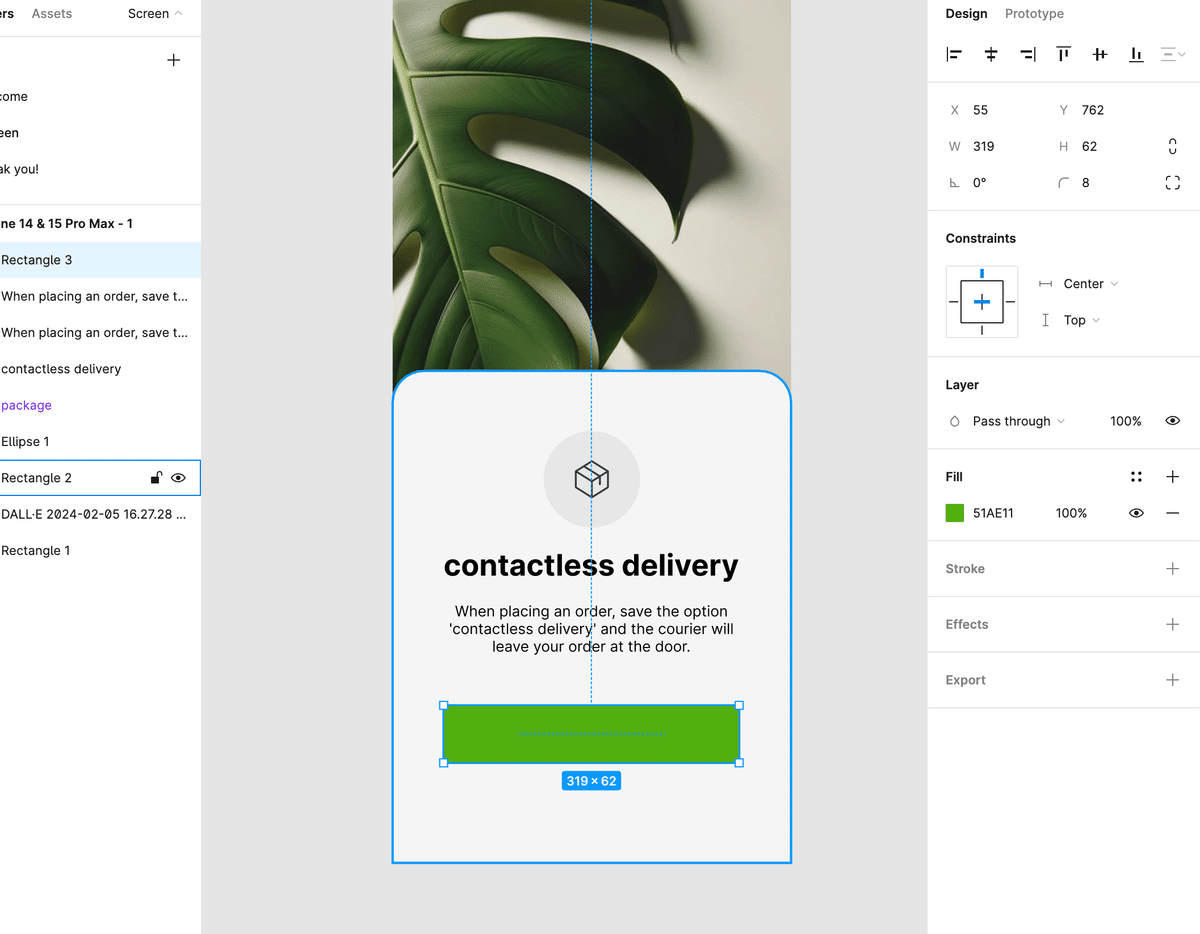Image resolution: width=1200 pixels, height=934 pixels.
Task: Toggle constrain proportions lock icon
Action: click(1173, 146)
